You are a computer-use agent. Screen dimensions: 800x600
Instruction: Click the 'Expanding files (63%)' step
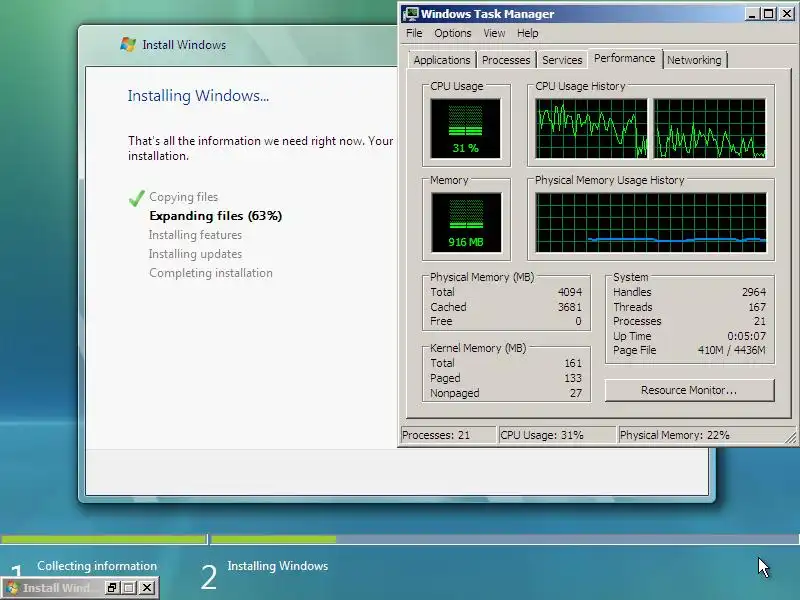click(x=215, y=216)
